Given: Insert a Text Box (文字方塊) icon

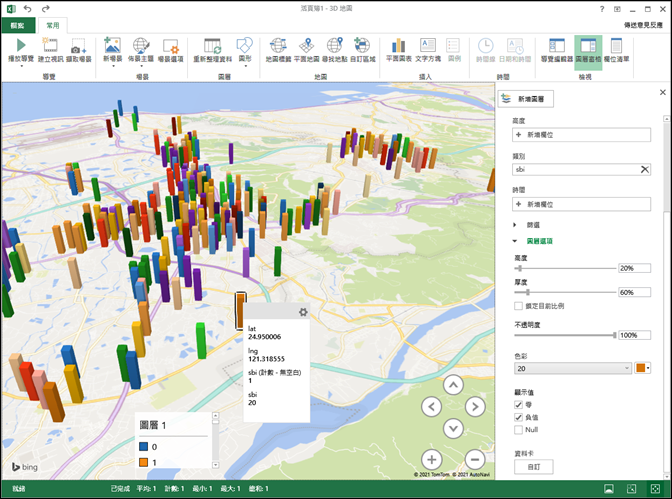Looking at the screenshot, I should (x=428, y=45).
